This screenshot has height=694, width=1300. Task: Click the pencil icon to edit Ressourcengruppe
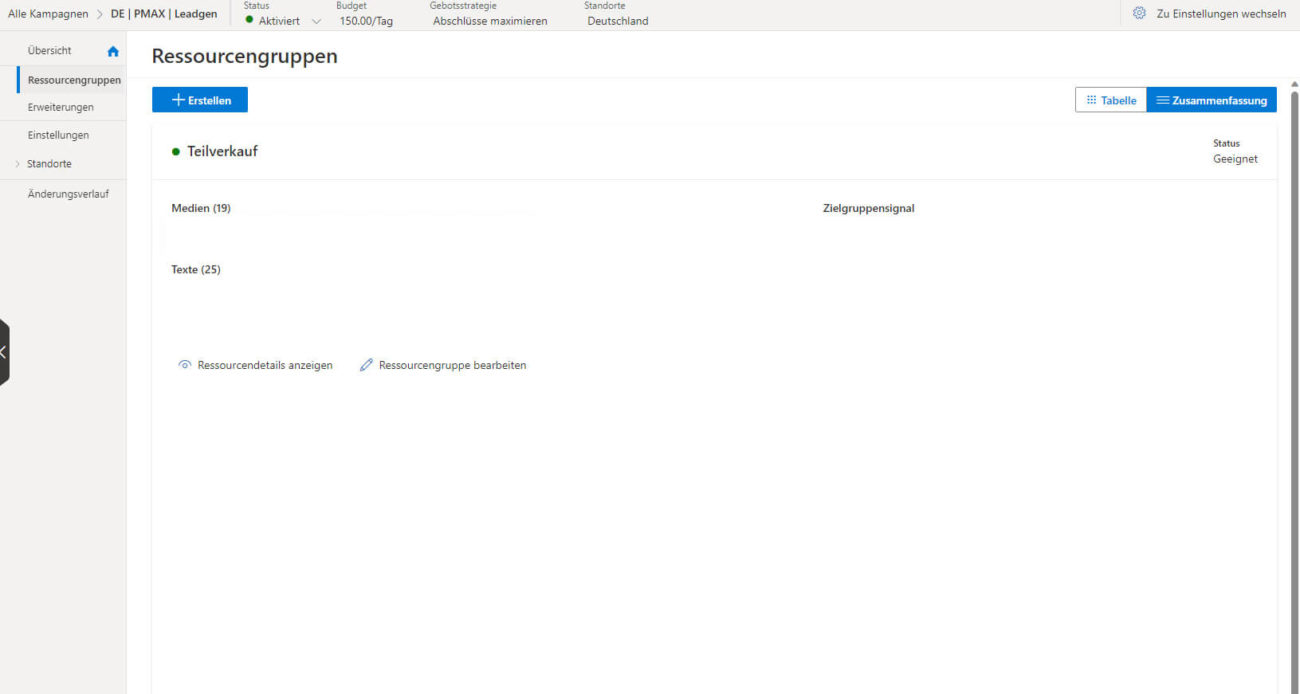click(x=366, y=365)
